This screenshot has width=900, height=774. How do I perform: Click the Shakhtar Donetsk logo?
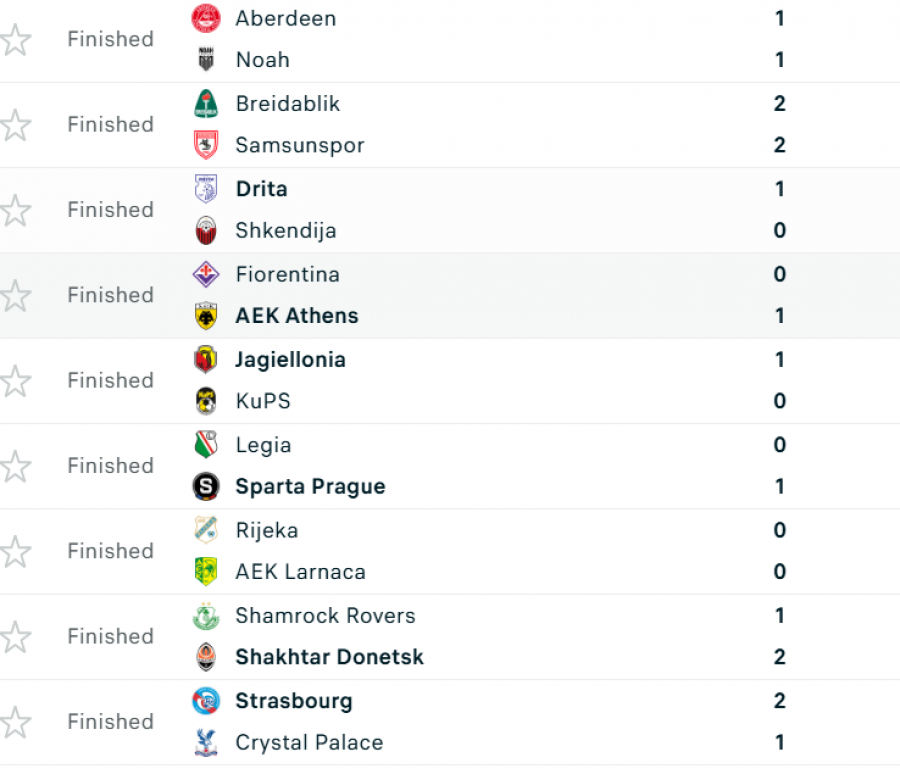pos(205,657)
